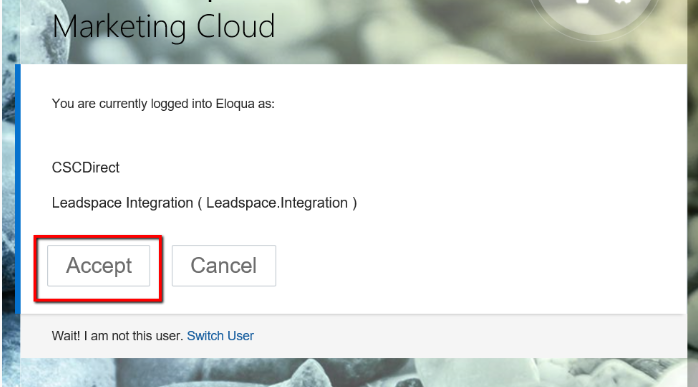Screen dimensions: 698x387
Task: Click the 'Marketing Cloud' heading
Action: point(163,27)
